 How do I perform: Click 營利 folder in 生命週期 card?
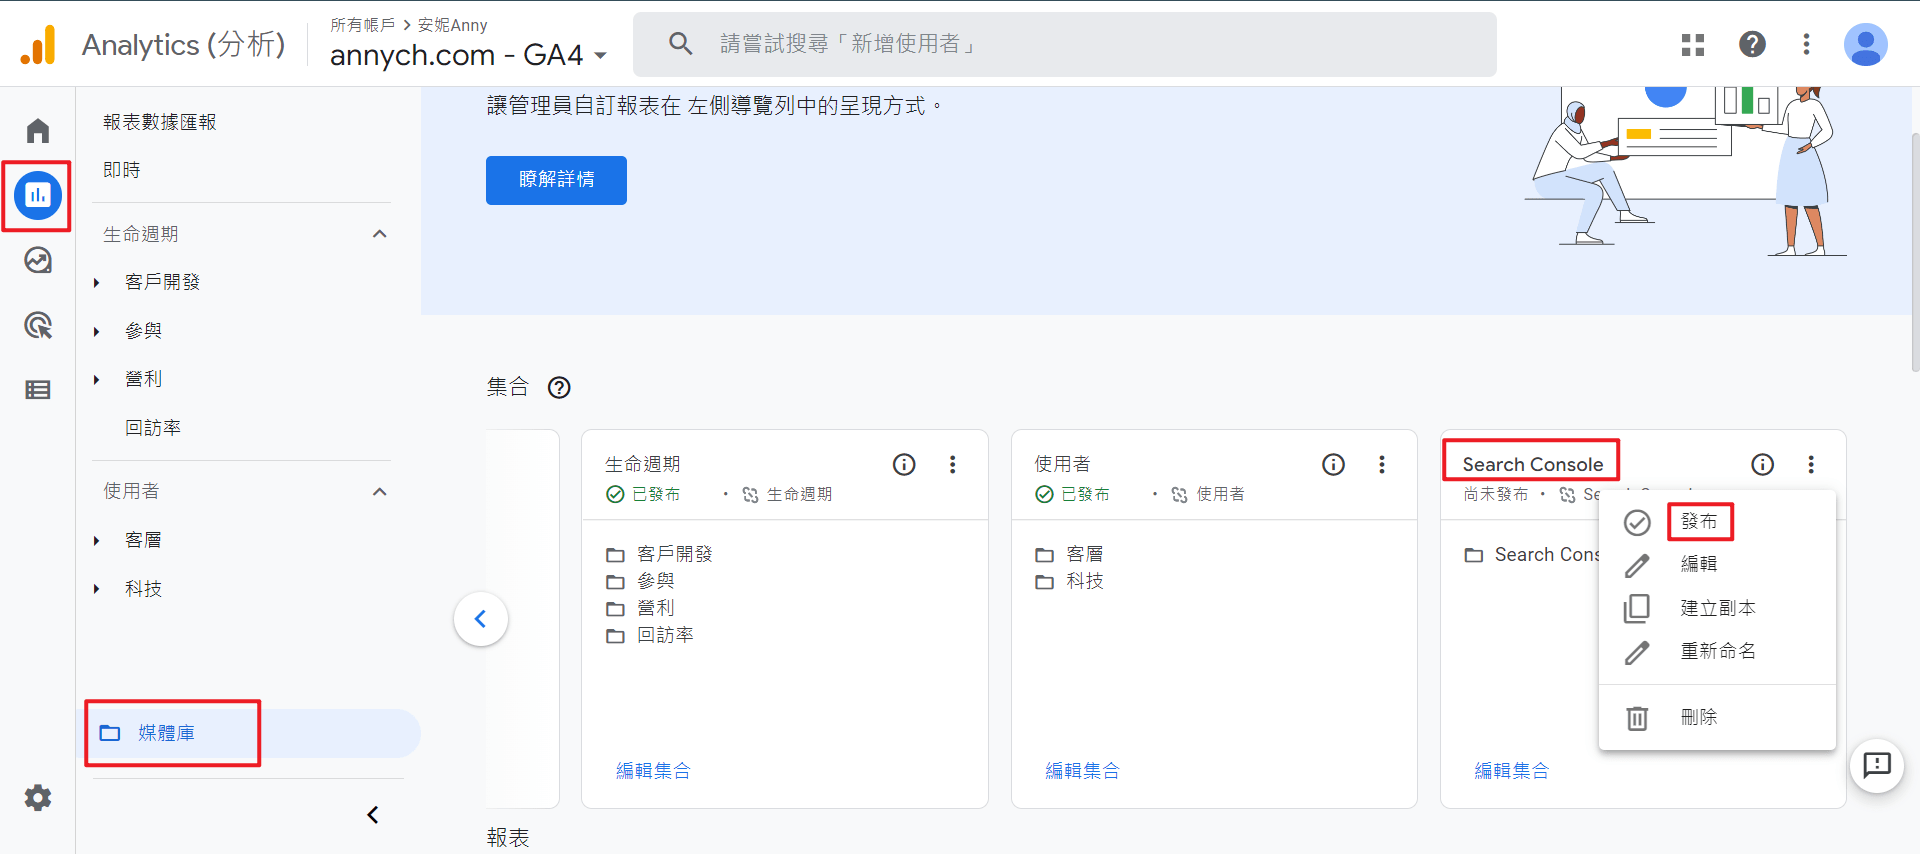pyautogui.click(x=655, y=608)
